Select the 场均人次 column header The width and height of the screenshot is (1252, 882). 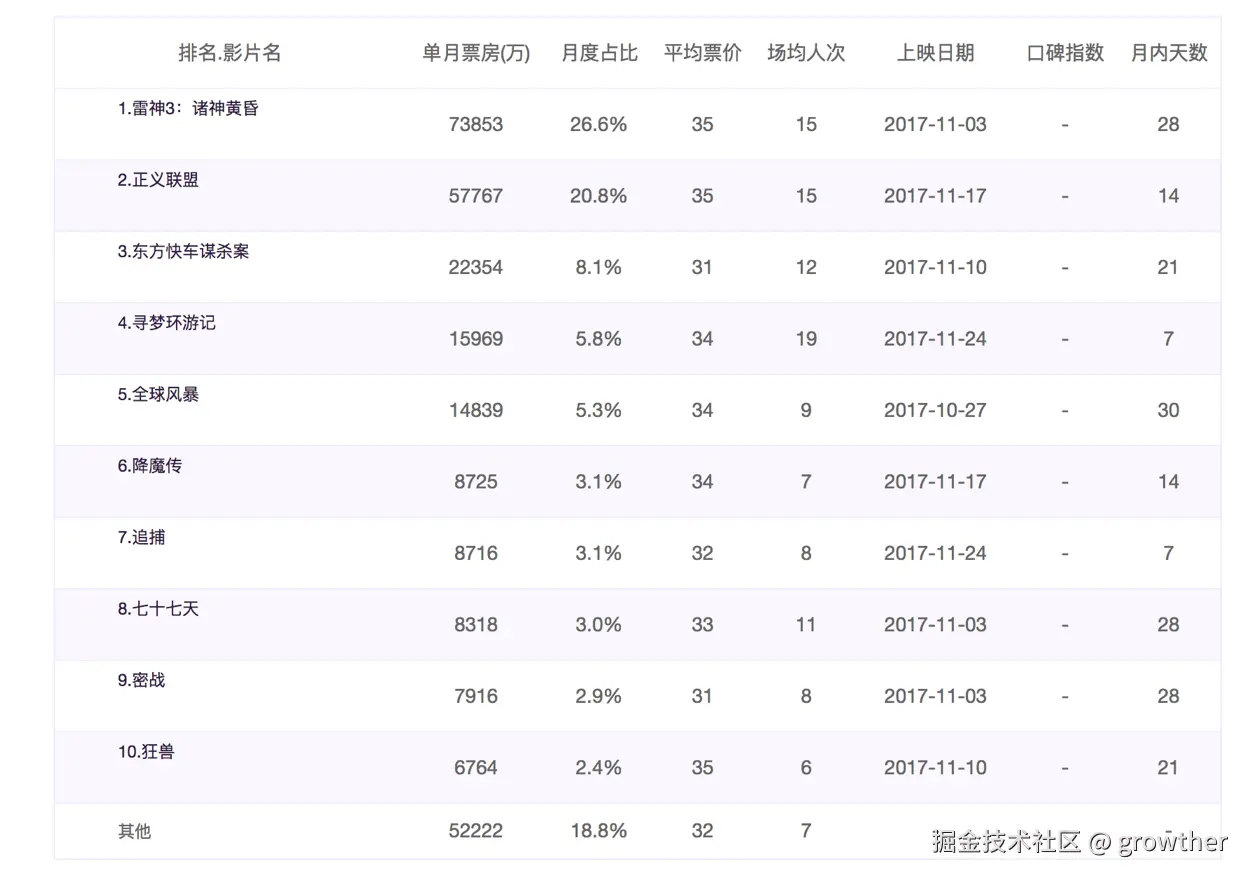pyautogui.click(x=806, y=53)
